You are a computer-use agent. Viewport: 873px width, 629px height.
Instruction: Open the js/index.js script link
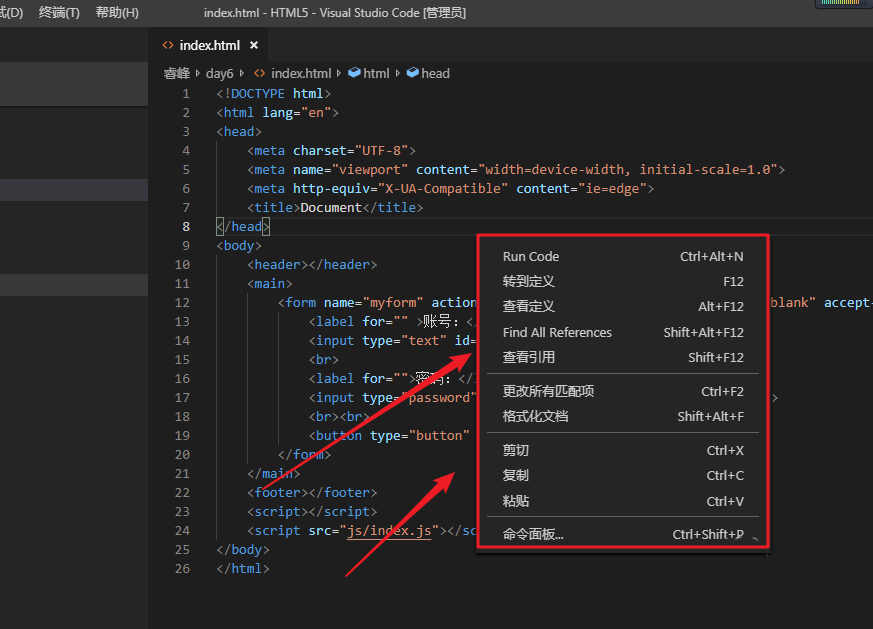click(391, 531)
